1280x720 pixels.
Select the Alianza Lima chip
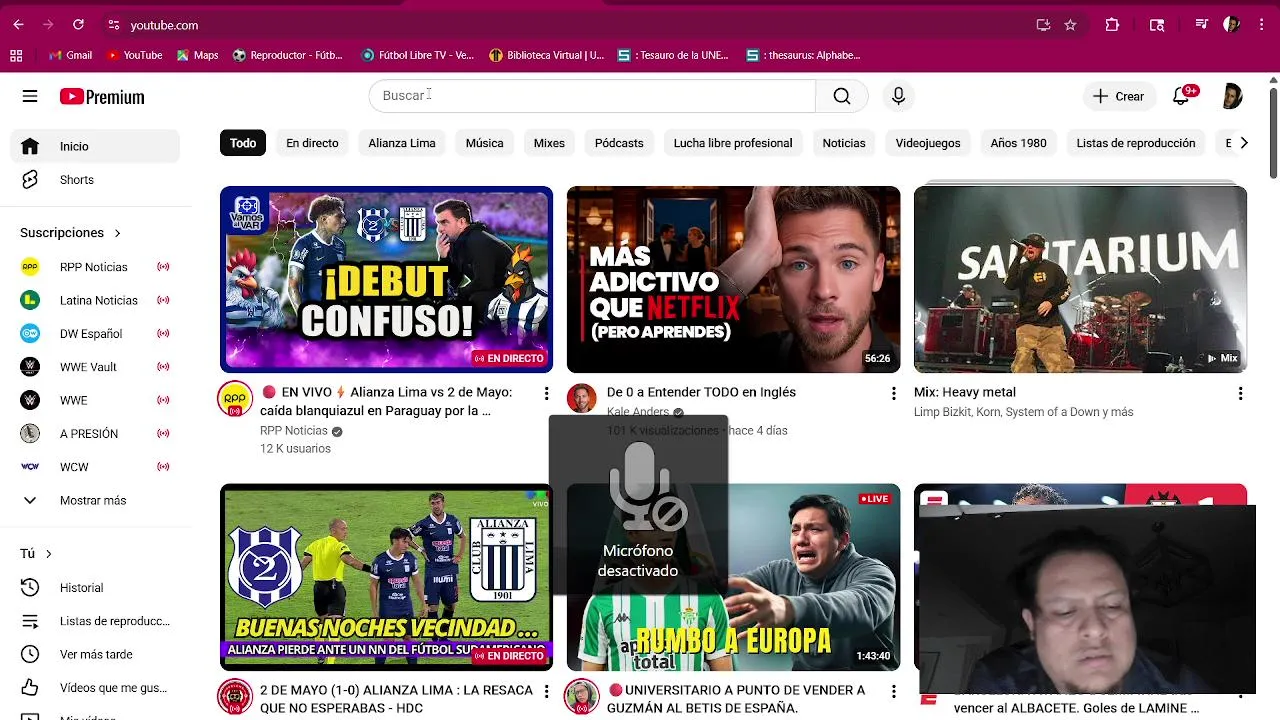pyautogui.click(x=401, y=143)
